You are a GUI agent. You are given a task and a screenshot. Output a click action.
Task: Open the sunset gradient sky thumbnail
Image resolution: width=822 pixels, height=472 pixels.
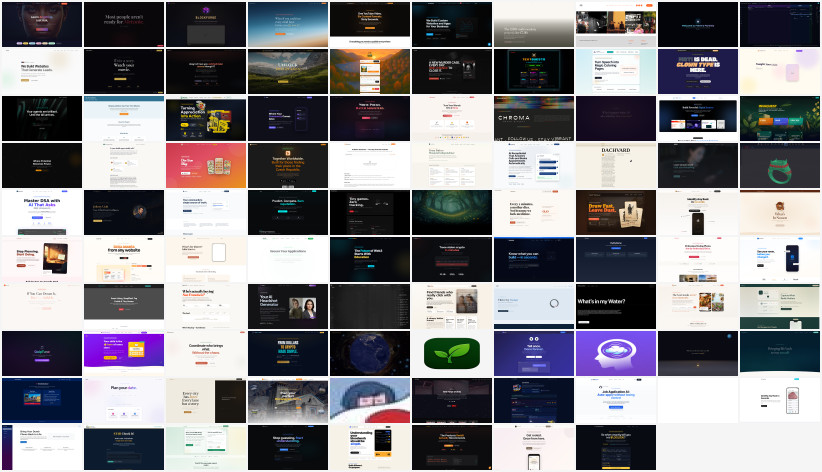(x=288, y=25)
